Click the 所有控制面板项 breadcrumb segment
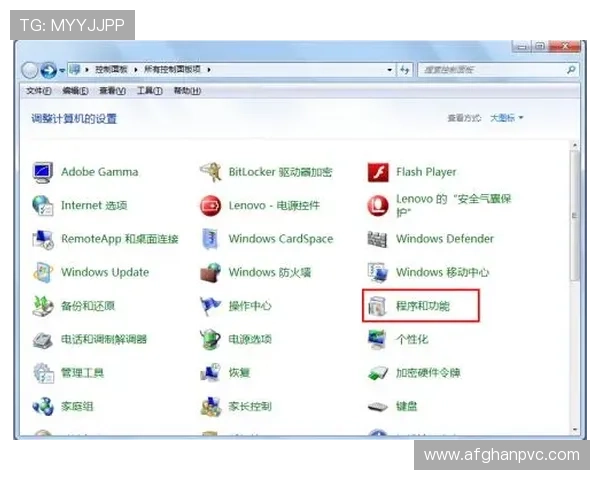This screenshot has height=480, width=600. point(172,70)
